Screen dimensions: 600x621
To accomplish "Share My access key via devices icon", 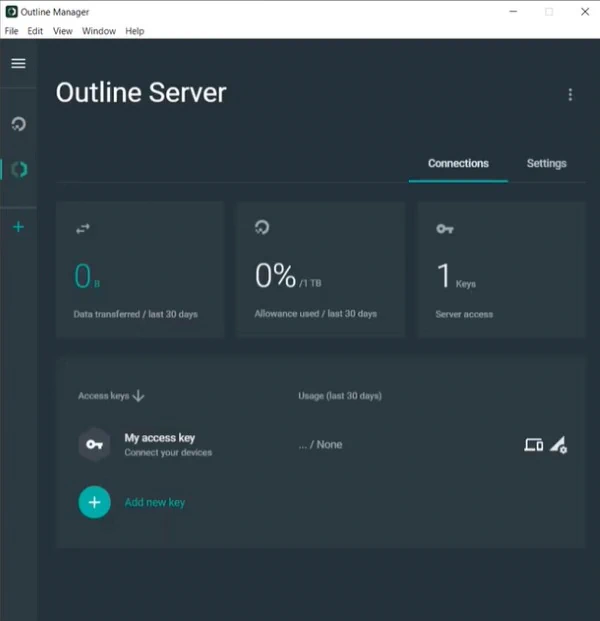I will coord(533,445).
